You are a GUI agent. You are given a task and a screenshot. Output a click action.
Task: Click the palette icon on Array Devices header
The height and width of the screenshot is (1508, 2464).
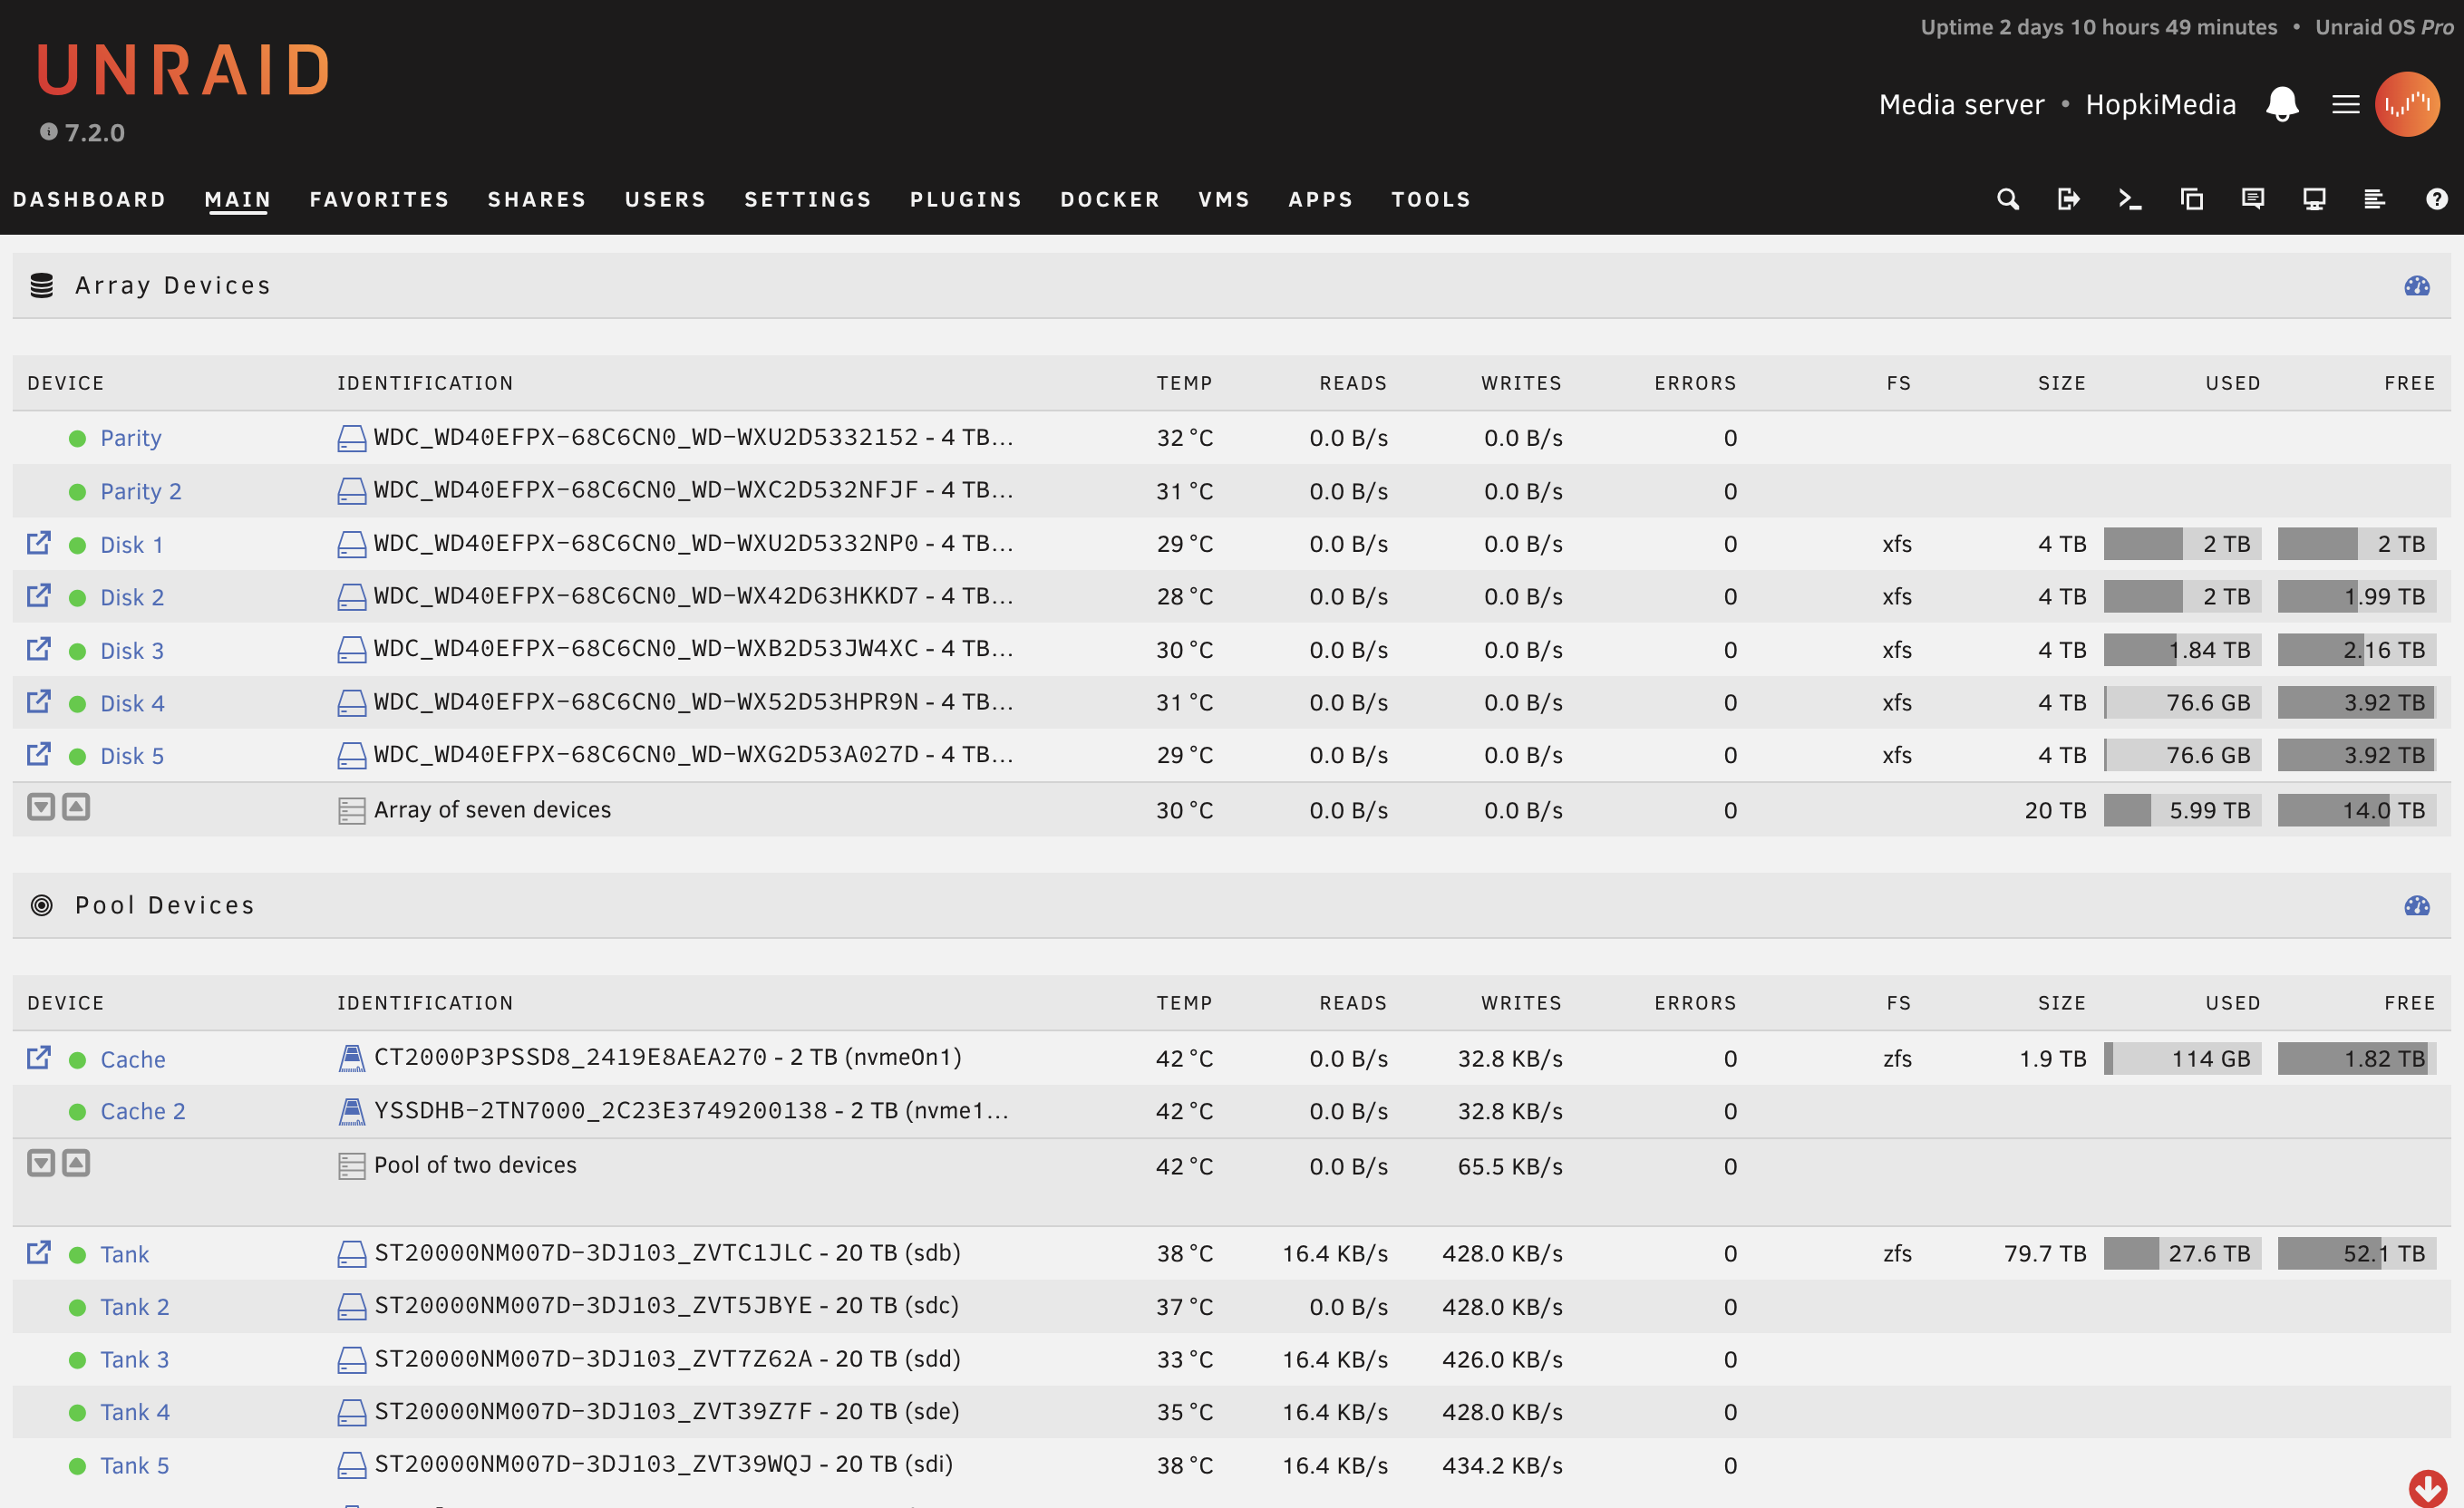pyautogui.click(x=2418, y=285)
